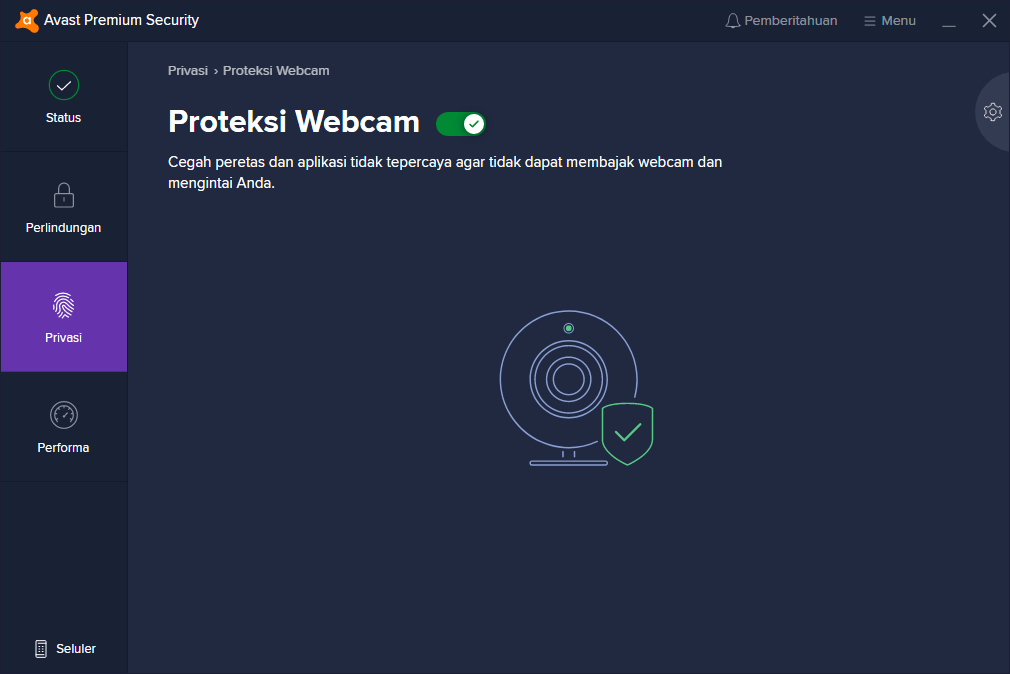Click the Status checkmark circle icon
1010x674 pixels.
pos(64,85)
